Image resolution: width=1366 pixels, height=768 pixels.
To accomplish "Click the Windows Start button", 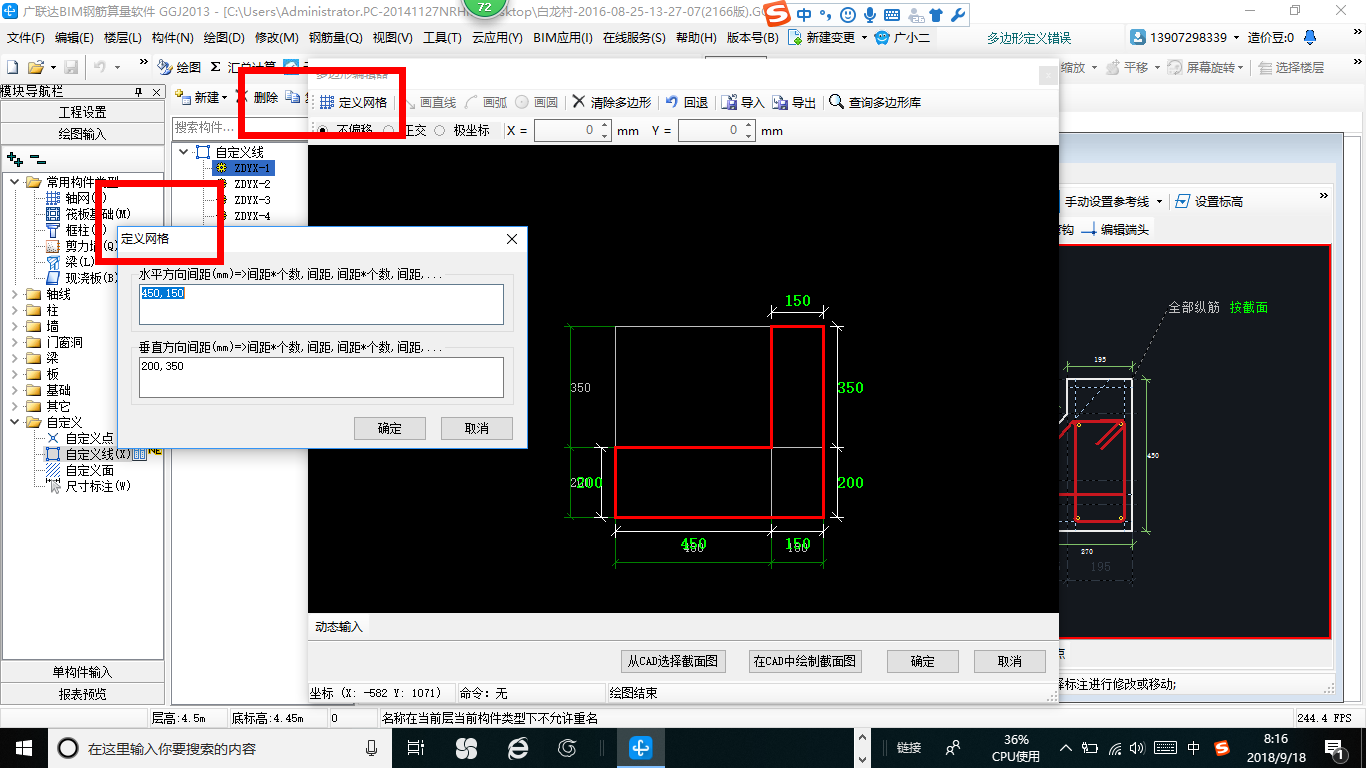I will 22,747.
